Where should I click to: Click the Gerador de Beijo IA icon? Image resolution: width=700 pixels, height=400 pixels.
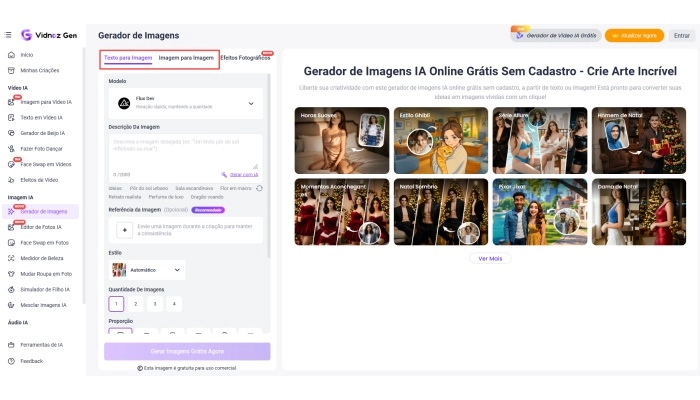[x=11, y=133]
